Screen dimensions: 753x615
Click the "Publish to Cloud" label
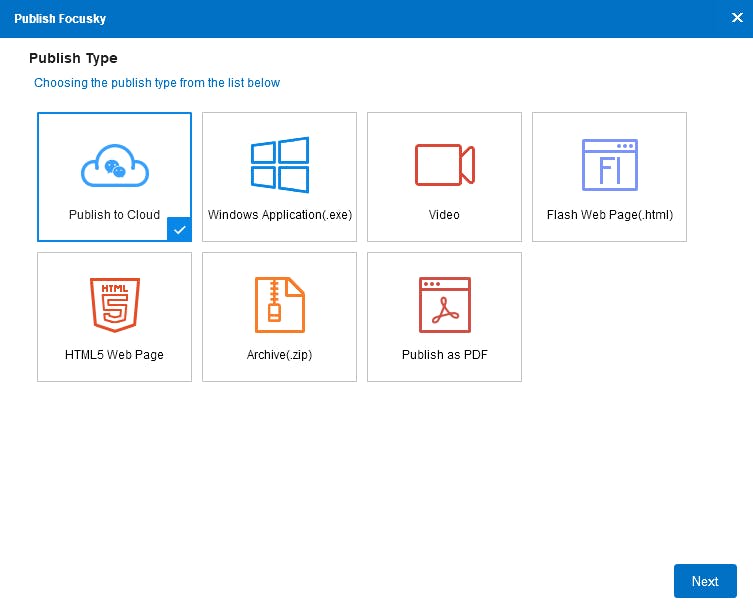point(114,215)
